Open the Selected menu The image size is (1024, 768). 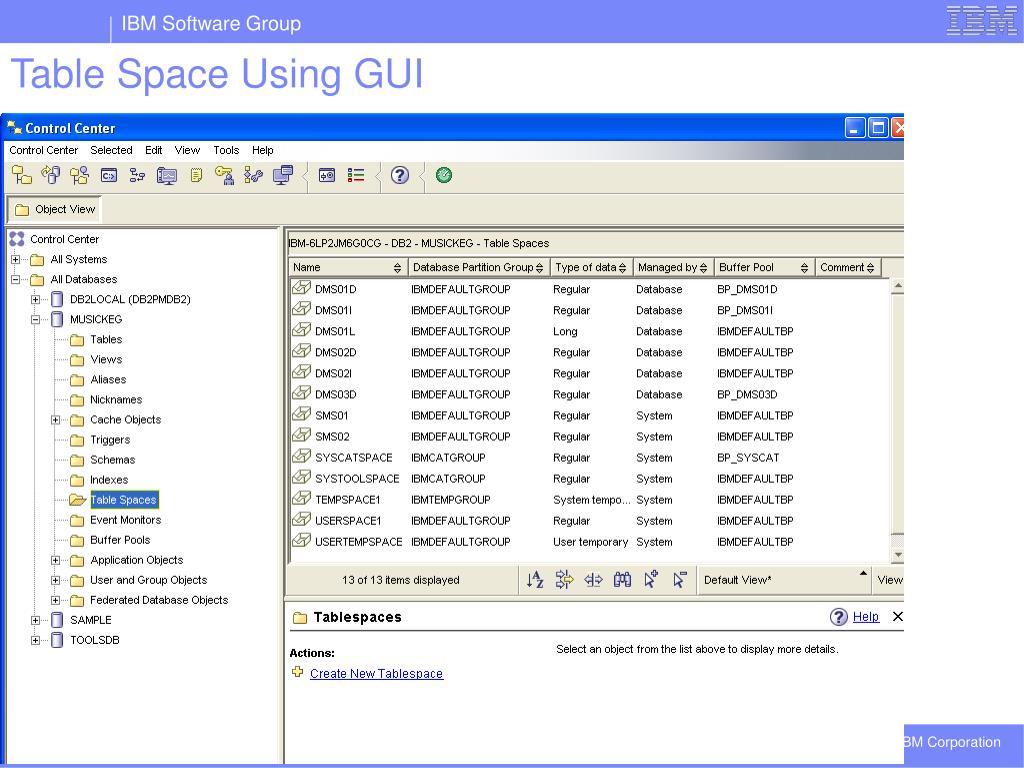pyautogui.click(x=111, y=150)
